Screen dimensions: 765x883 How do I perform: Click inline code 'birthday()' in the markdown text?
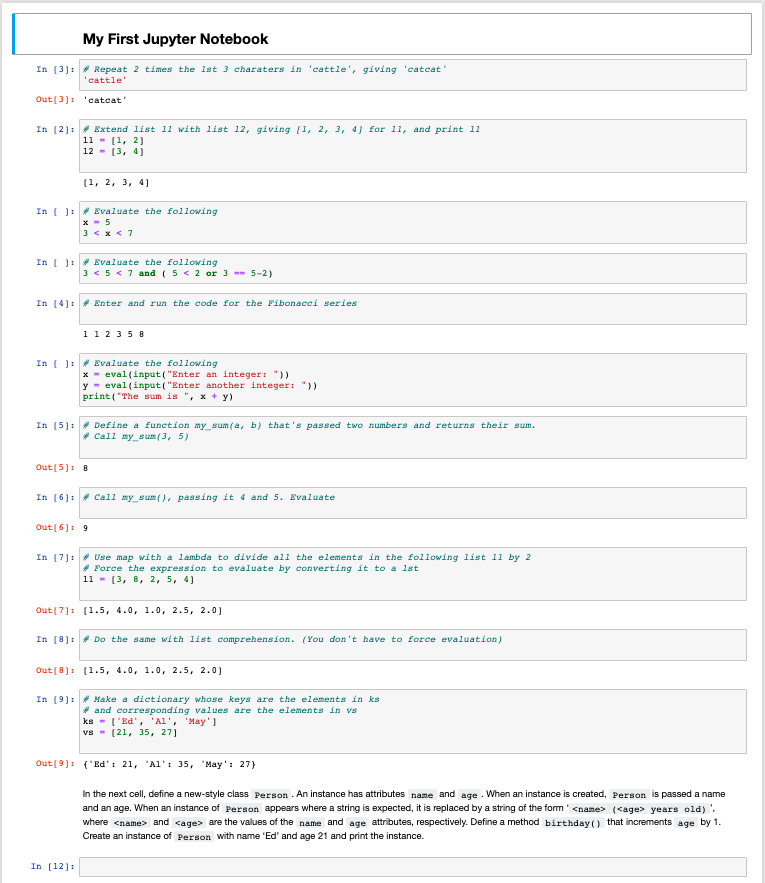[x=573, y=823]
